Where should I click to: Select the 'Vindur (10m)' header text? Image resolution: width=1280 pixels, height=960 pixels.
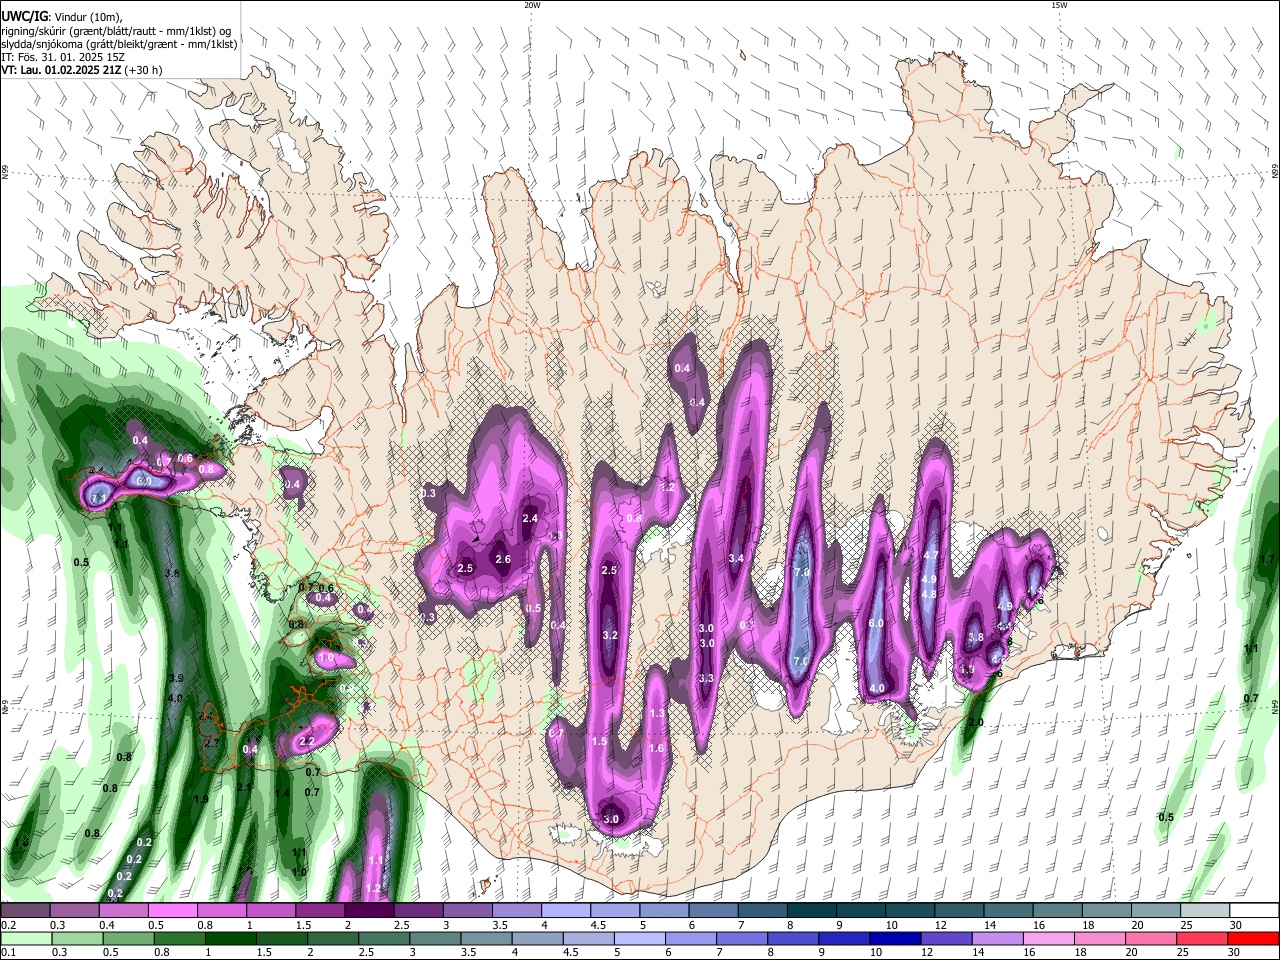[85, 16]
